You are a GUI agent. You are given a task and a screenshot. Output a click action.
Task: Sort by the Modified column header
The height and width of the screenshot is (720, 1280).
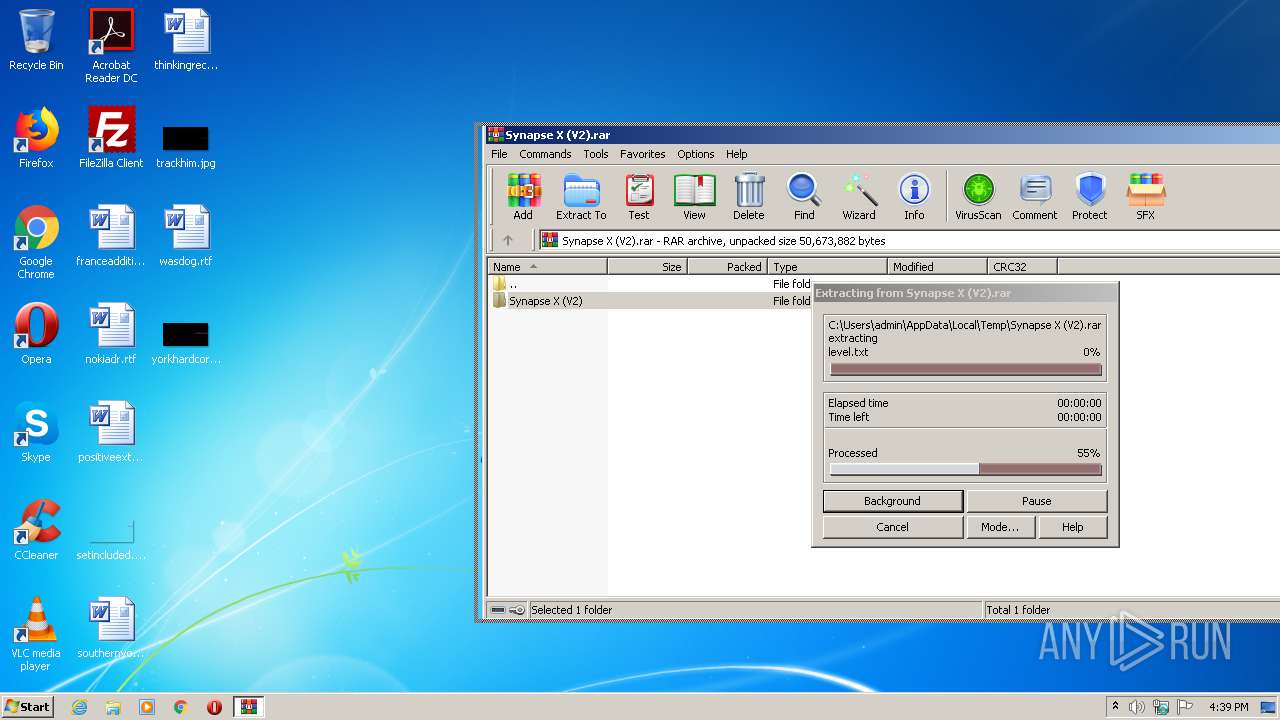tap(937, 267)
